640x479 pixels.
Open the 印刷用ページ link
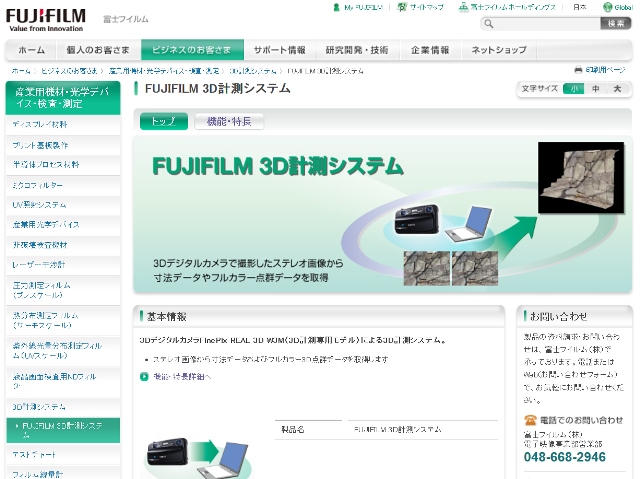click(605, 70)
